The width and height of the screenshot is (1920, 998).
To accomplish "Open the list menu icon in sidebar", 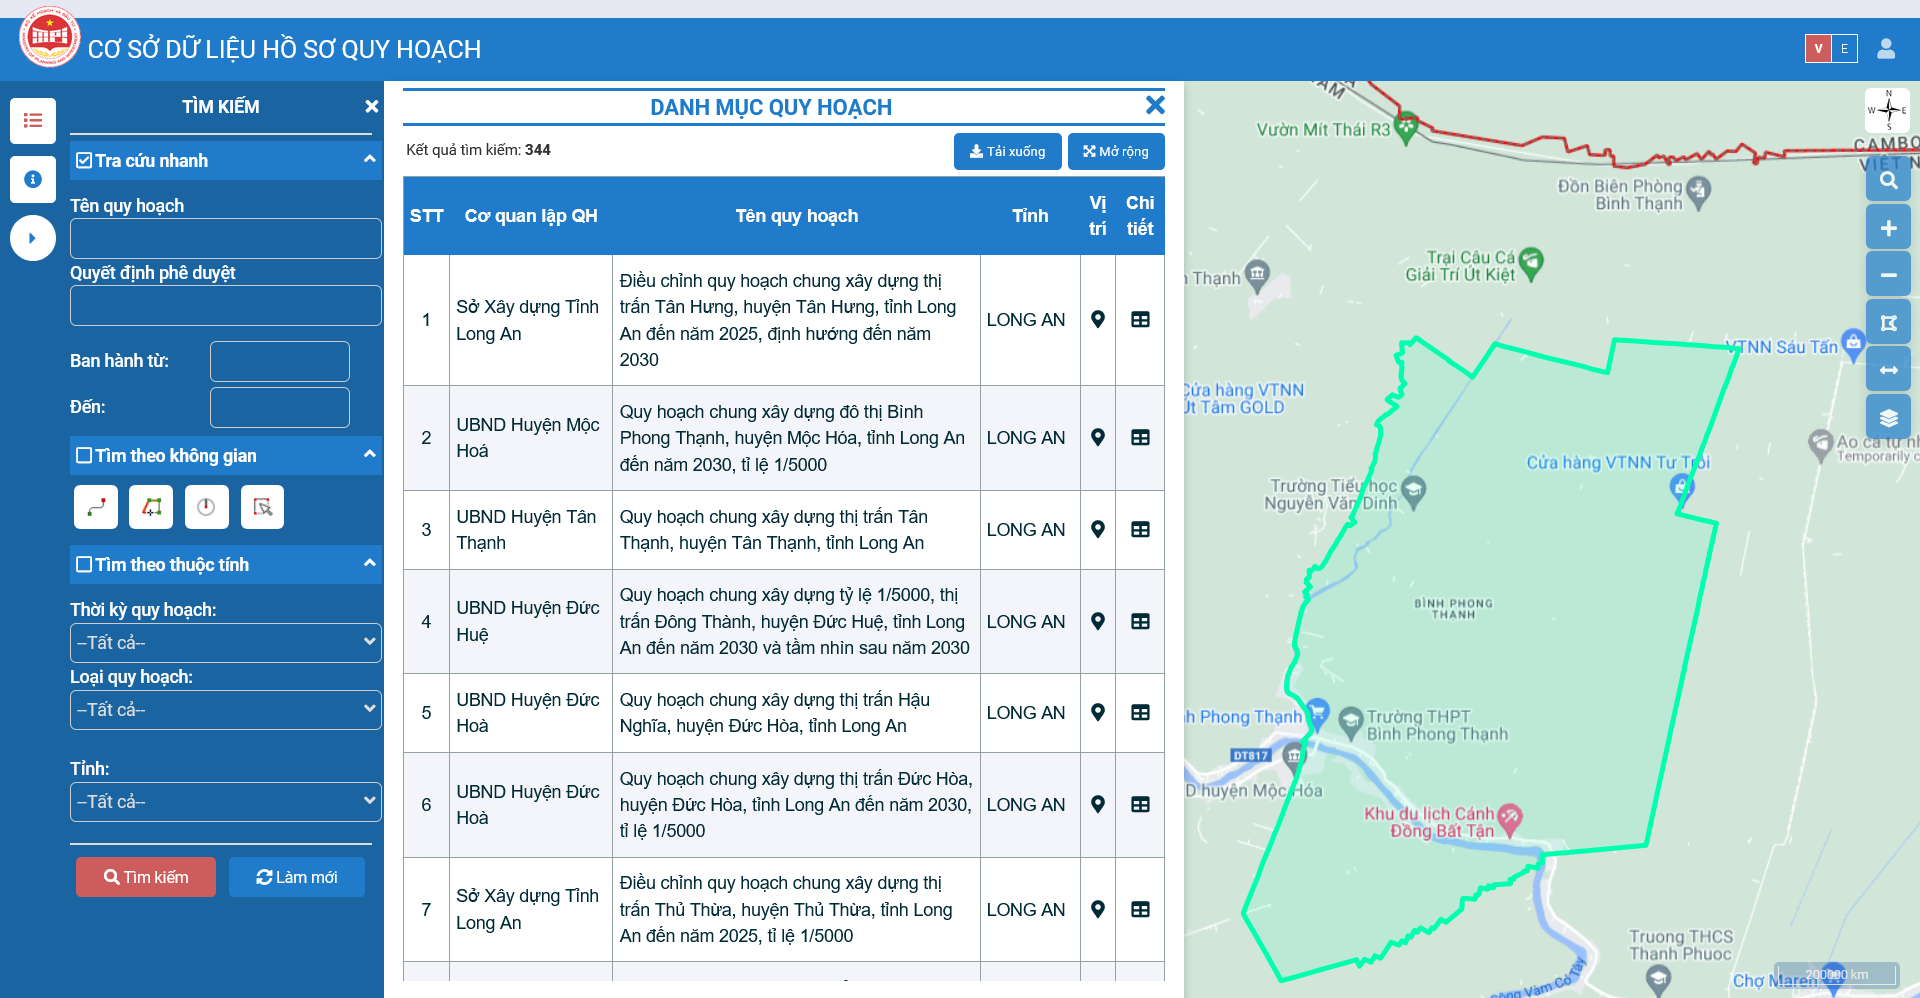I will tap(33, 121).
